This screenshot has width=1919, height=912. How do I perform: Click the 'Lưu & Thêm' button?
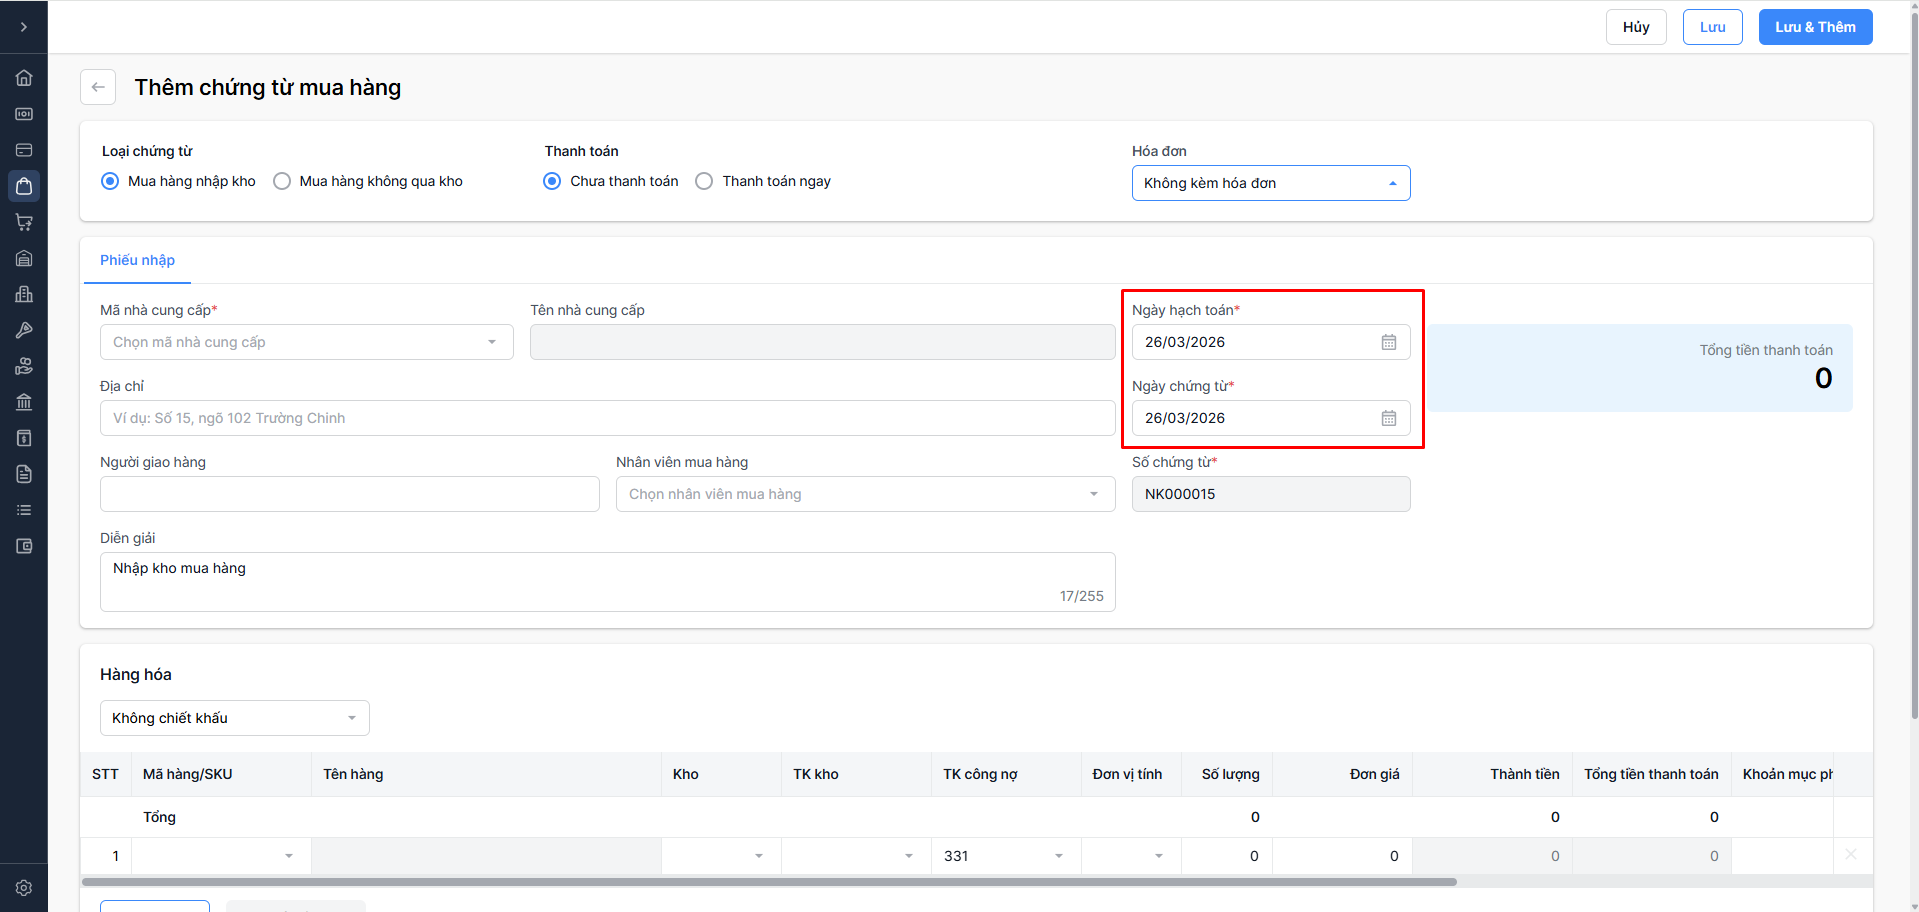point(1815,27)
